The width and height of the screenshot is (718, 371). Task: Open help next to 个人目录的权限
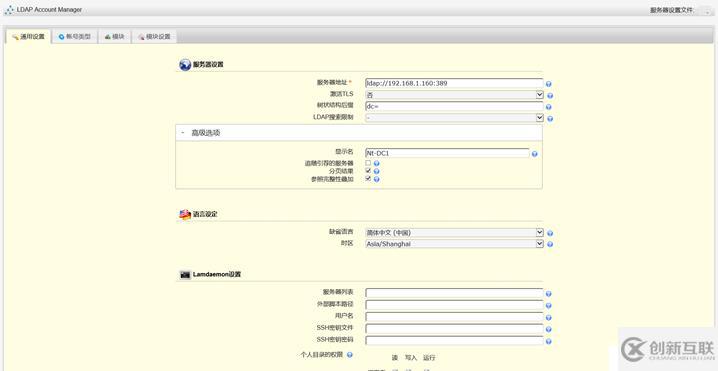pos(350,355)
